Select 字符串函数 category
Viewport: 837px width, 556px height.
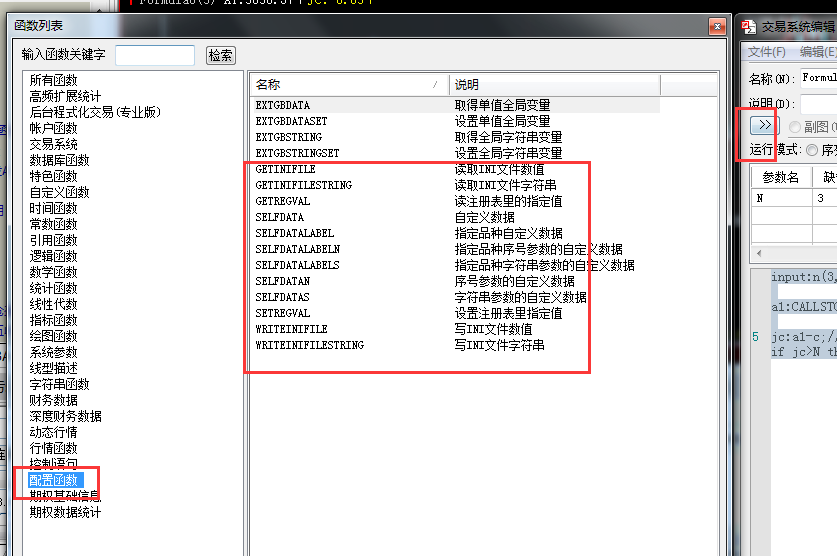59,384
